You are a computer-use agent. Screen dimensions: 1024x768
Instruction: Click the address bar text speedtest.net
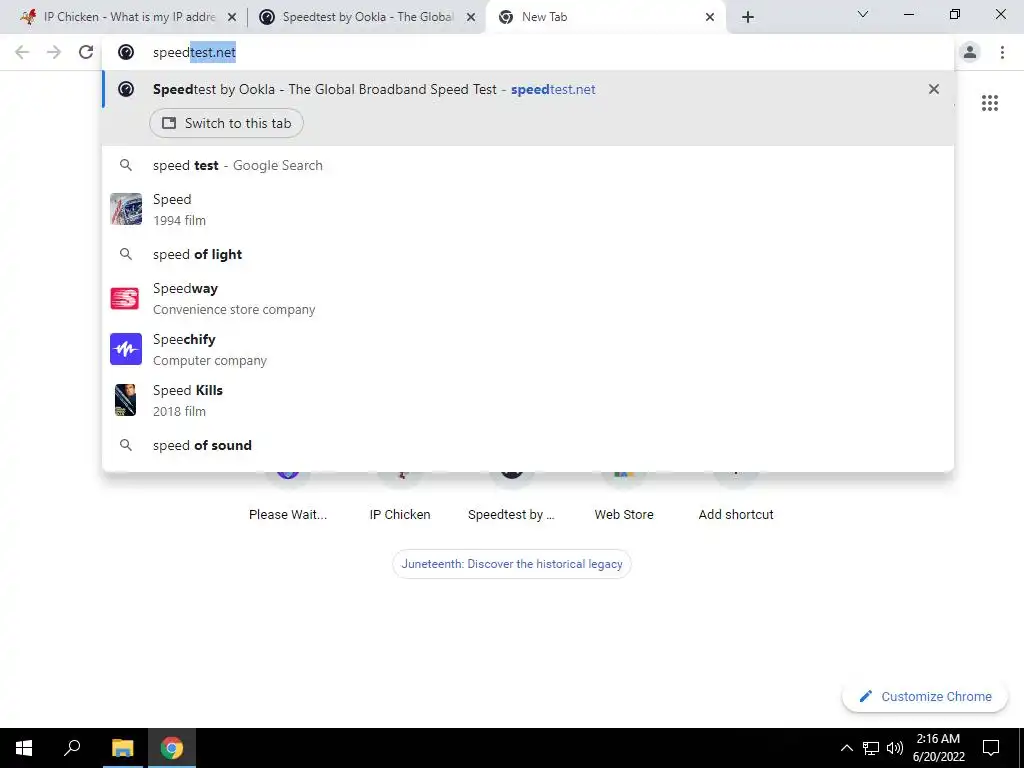click(x=194, y=52)
